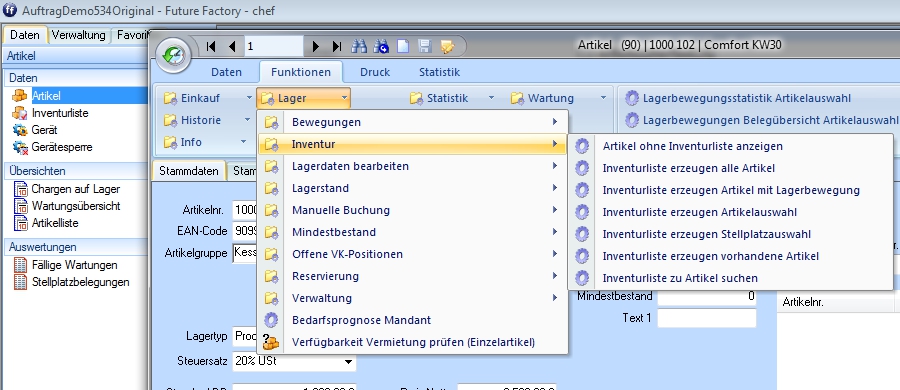Open the Reservierung submenu entry
This screenshot has width=900, height=390.
click(x=413, y=276)
